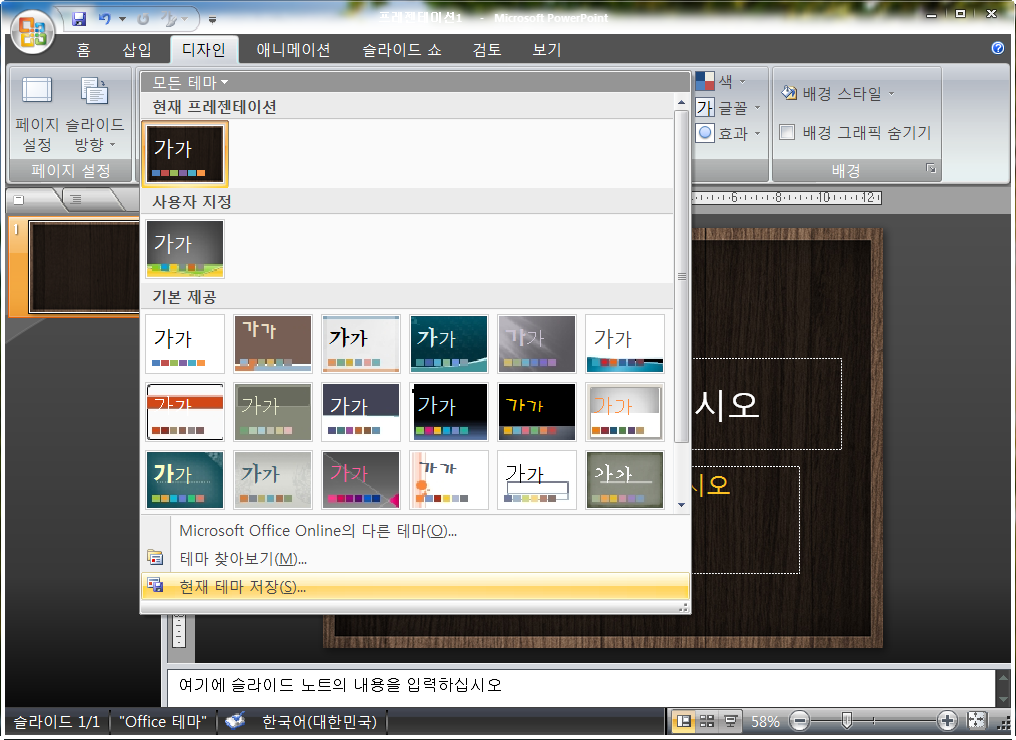Expand the 모든 테마 filter dropdown
This screenshot has height=740, width=1016.
[x=190, y=82]
